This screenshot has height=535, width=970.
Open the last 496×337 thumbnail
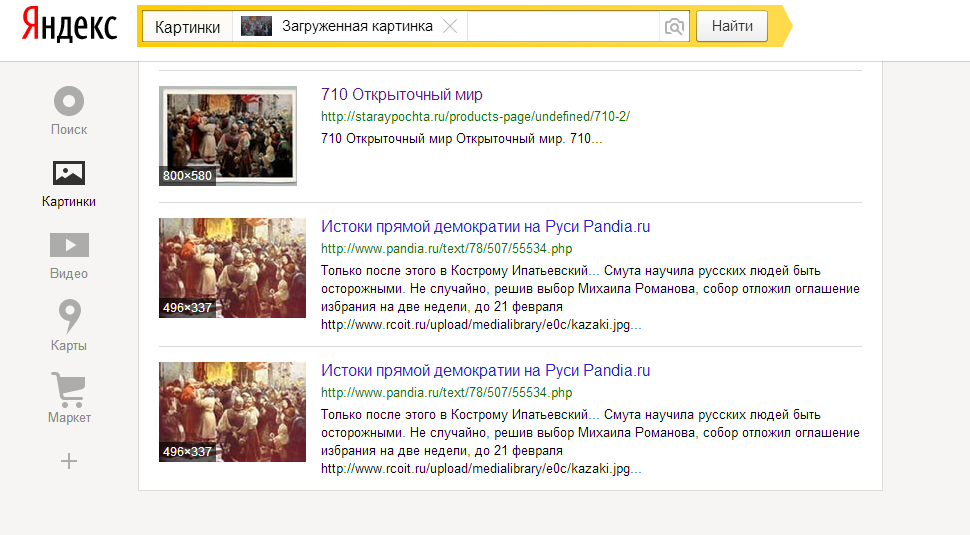pos(232,412)
